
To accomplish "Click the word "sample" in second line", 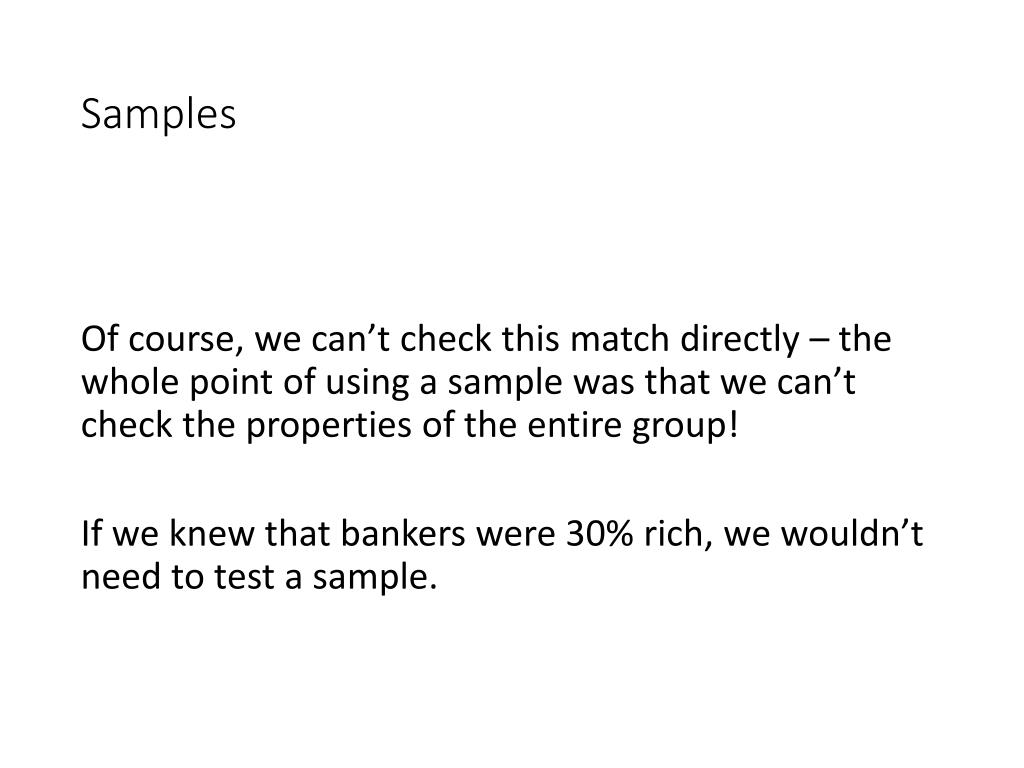I will 505,383.
